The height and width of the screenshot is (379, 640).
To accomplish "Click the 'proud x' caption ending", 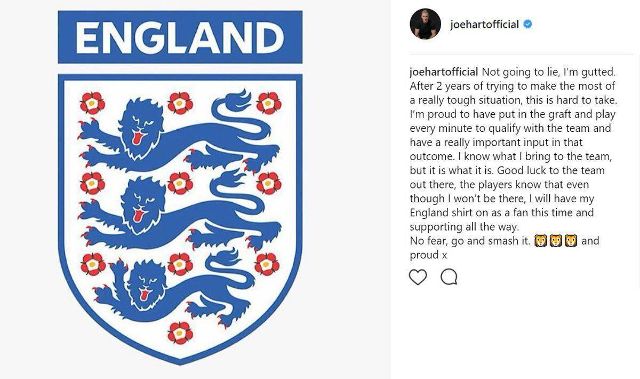I will 429,255.
